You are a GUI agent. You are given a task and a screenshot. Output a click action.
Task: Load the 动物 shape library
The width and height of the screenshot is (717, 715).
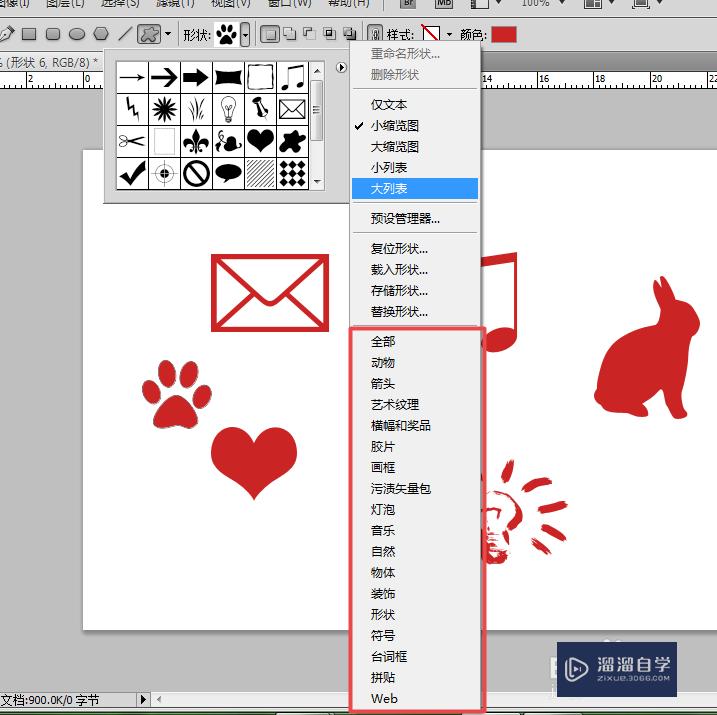pos(383,363)
